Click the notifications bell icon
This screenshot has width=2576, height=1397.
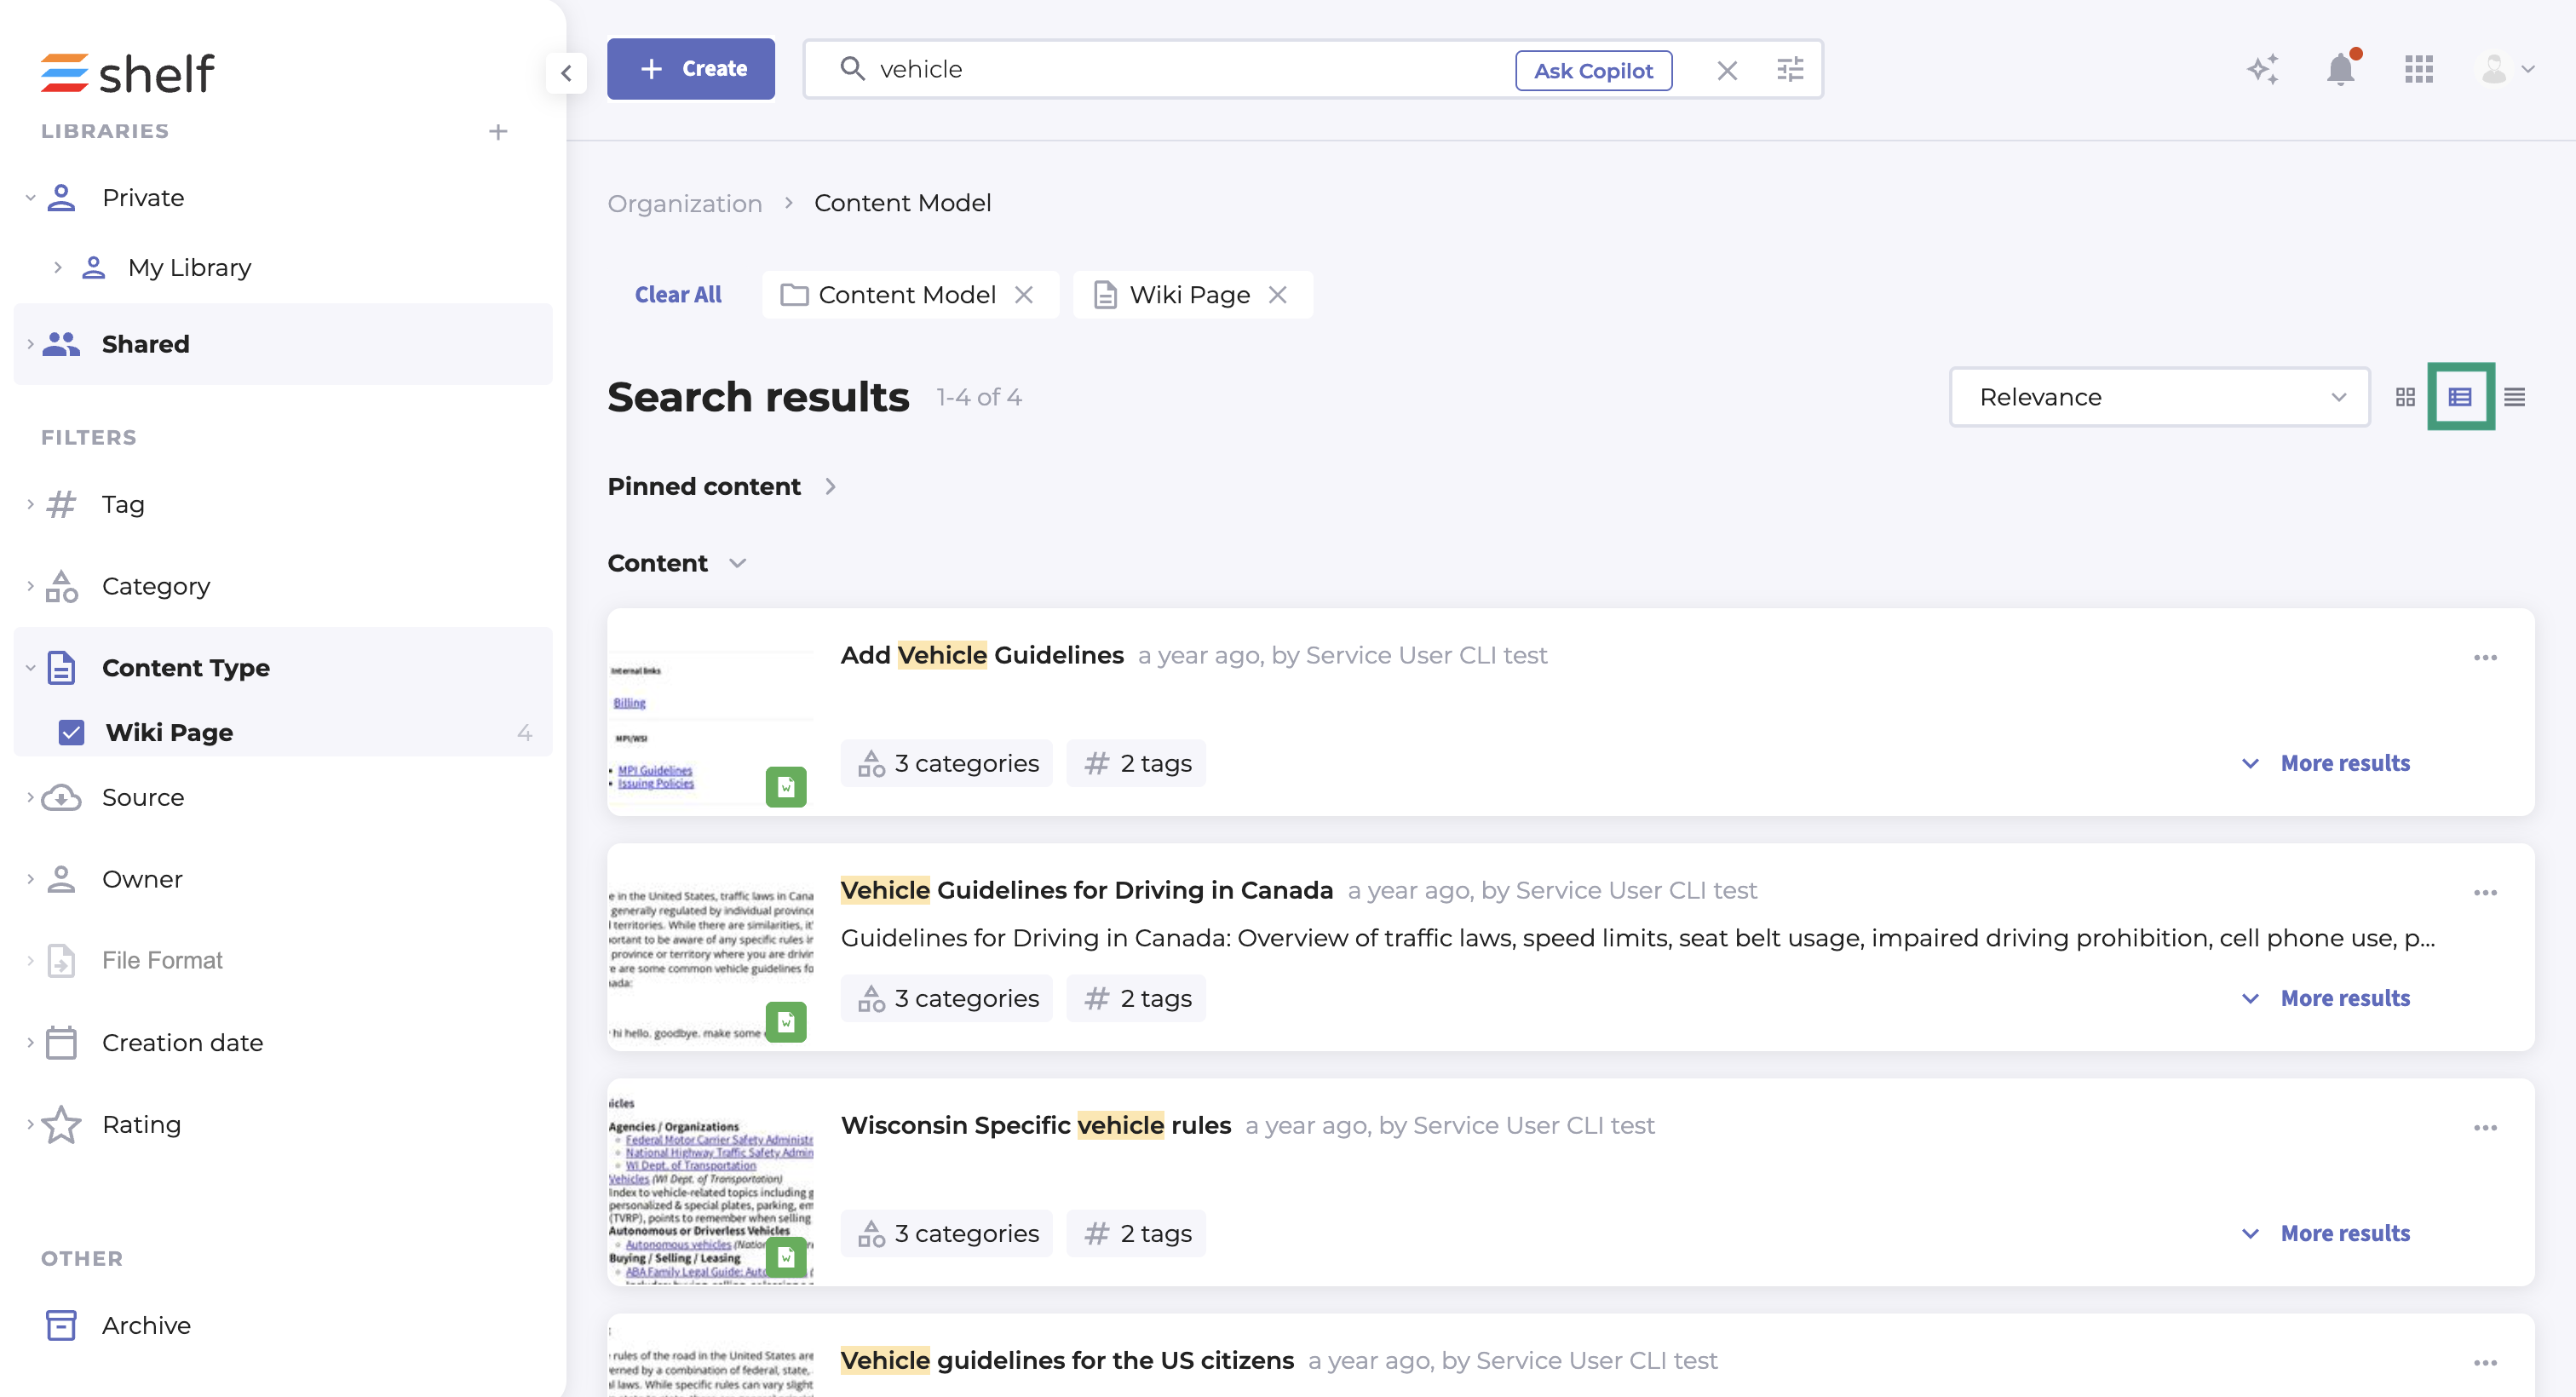[2340, 70]
